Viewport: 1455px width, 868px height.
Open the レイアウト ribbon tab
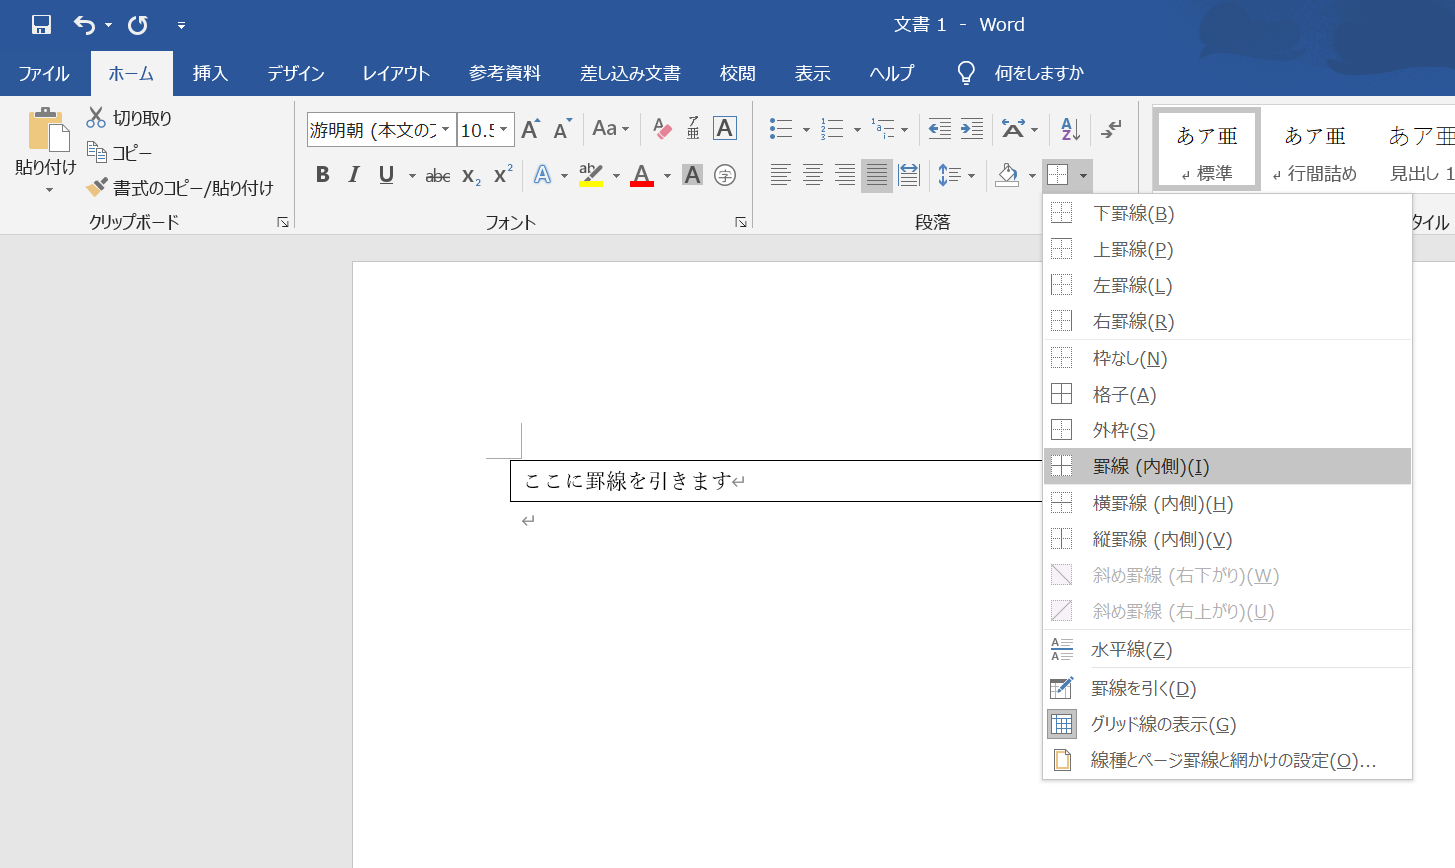coord(396,73)
